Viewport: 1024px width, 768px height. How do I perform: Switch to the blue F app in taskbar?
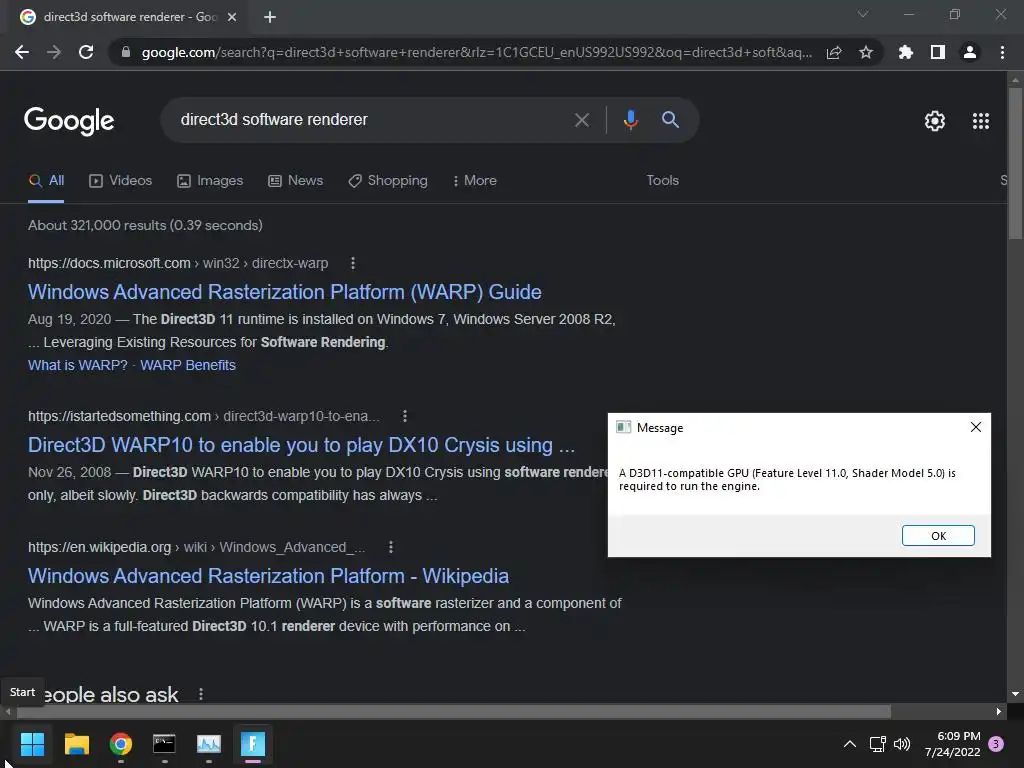tap(253, 744)
